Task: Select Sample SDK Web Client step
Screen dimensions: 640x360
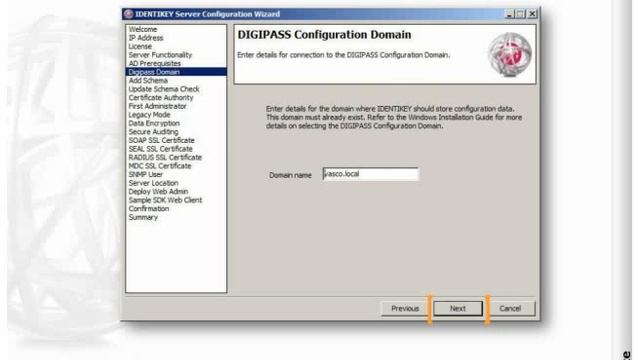Action: [x=165, y=200]
